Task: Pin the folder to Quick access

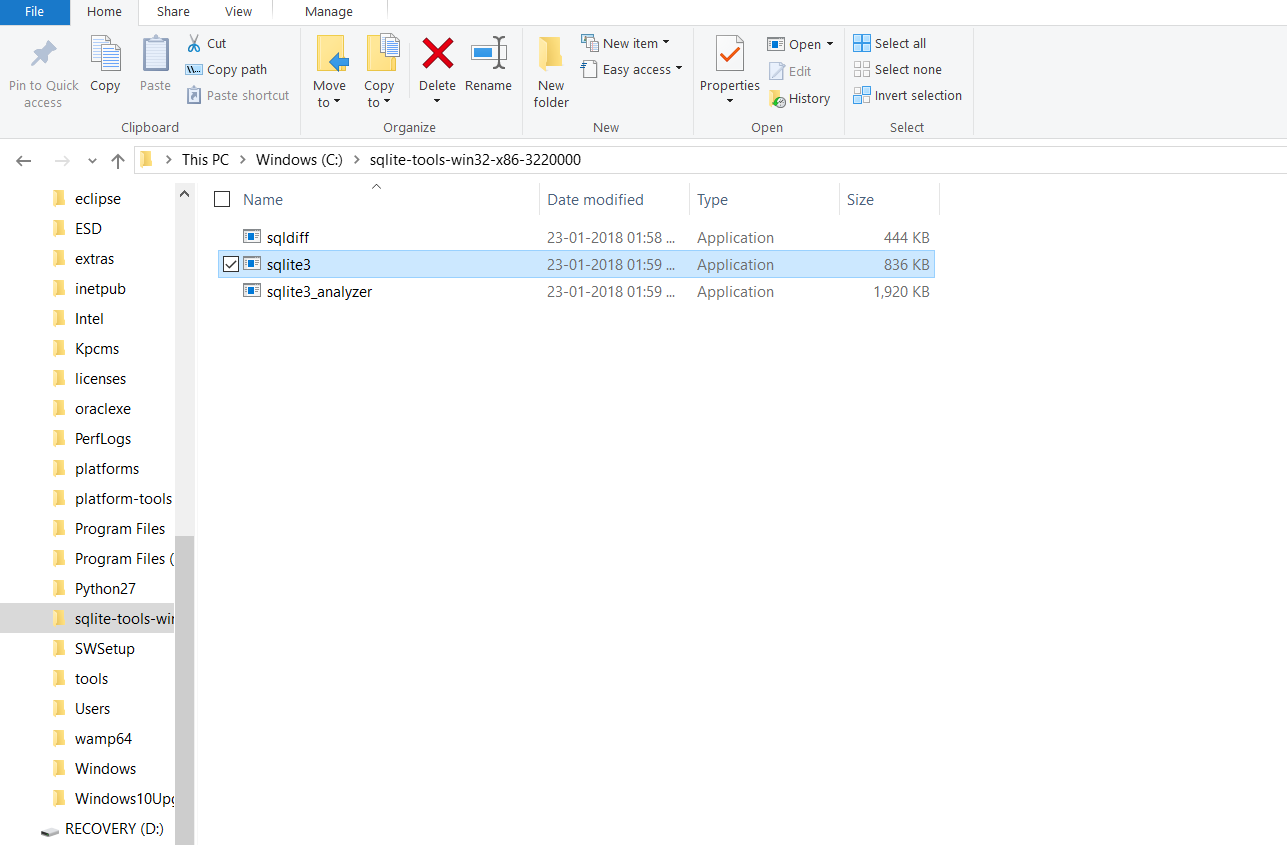Action: point(43,73)
